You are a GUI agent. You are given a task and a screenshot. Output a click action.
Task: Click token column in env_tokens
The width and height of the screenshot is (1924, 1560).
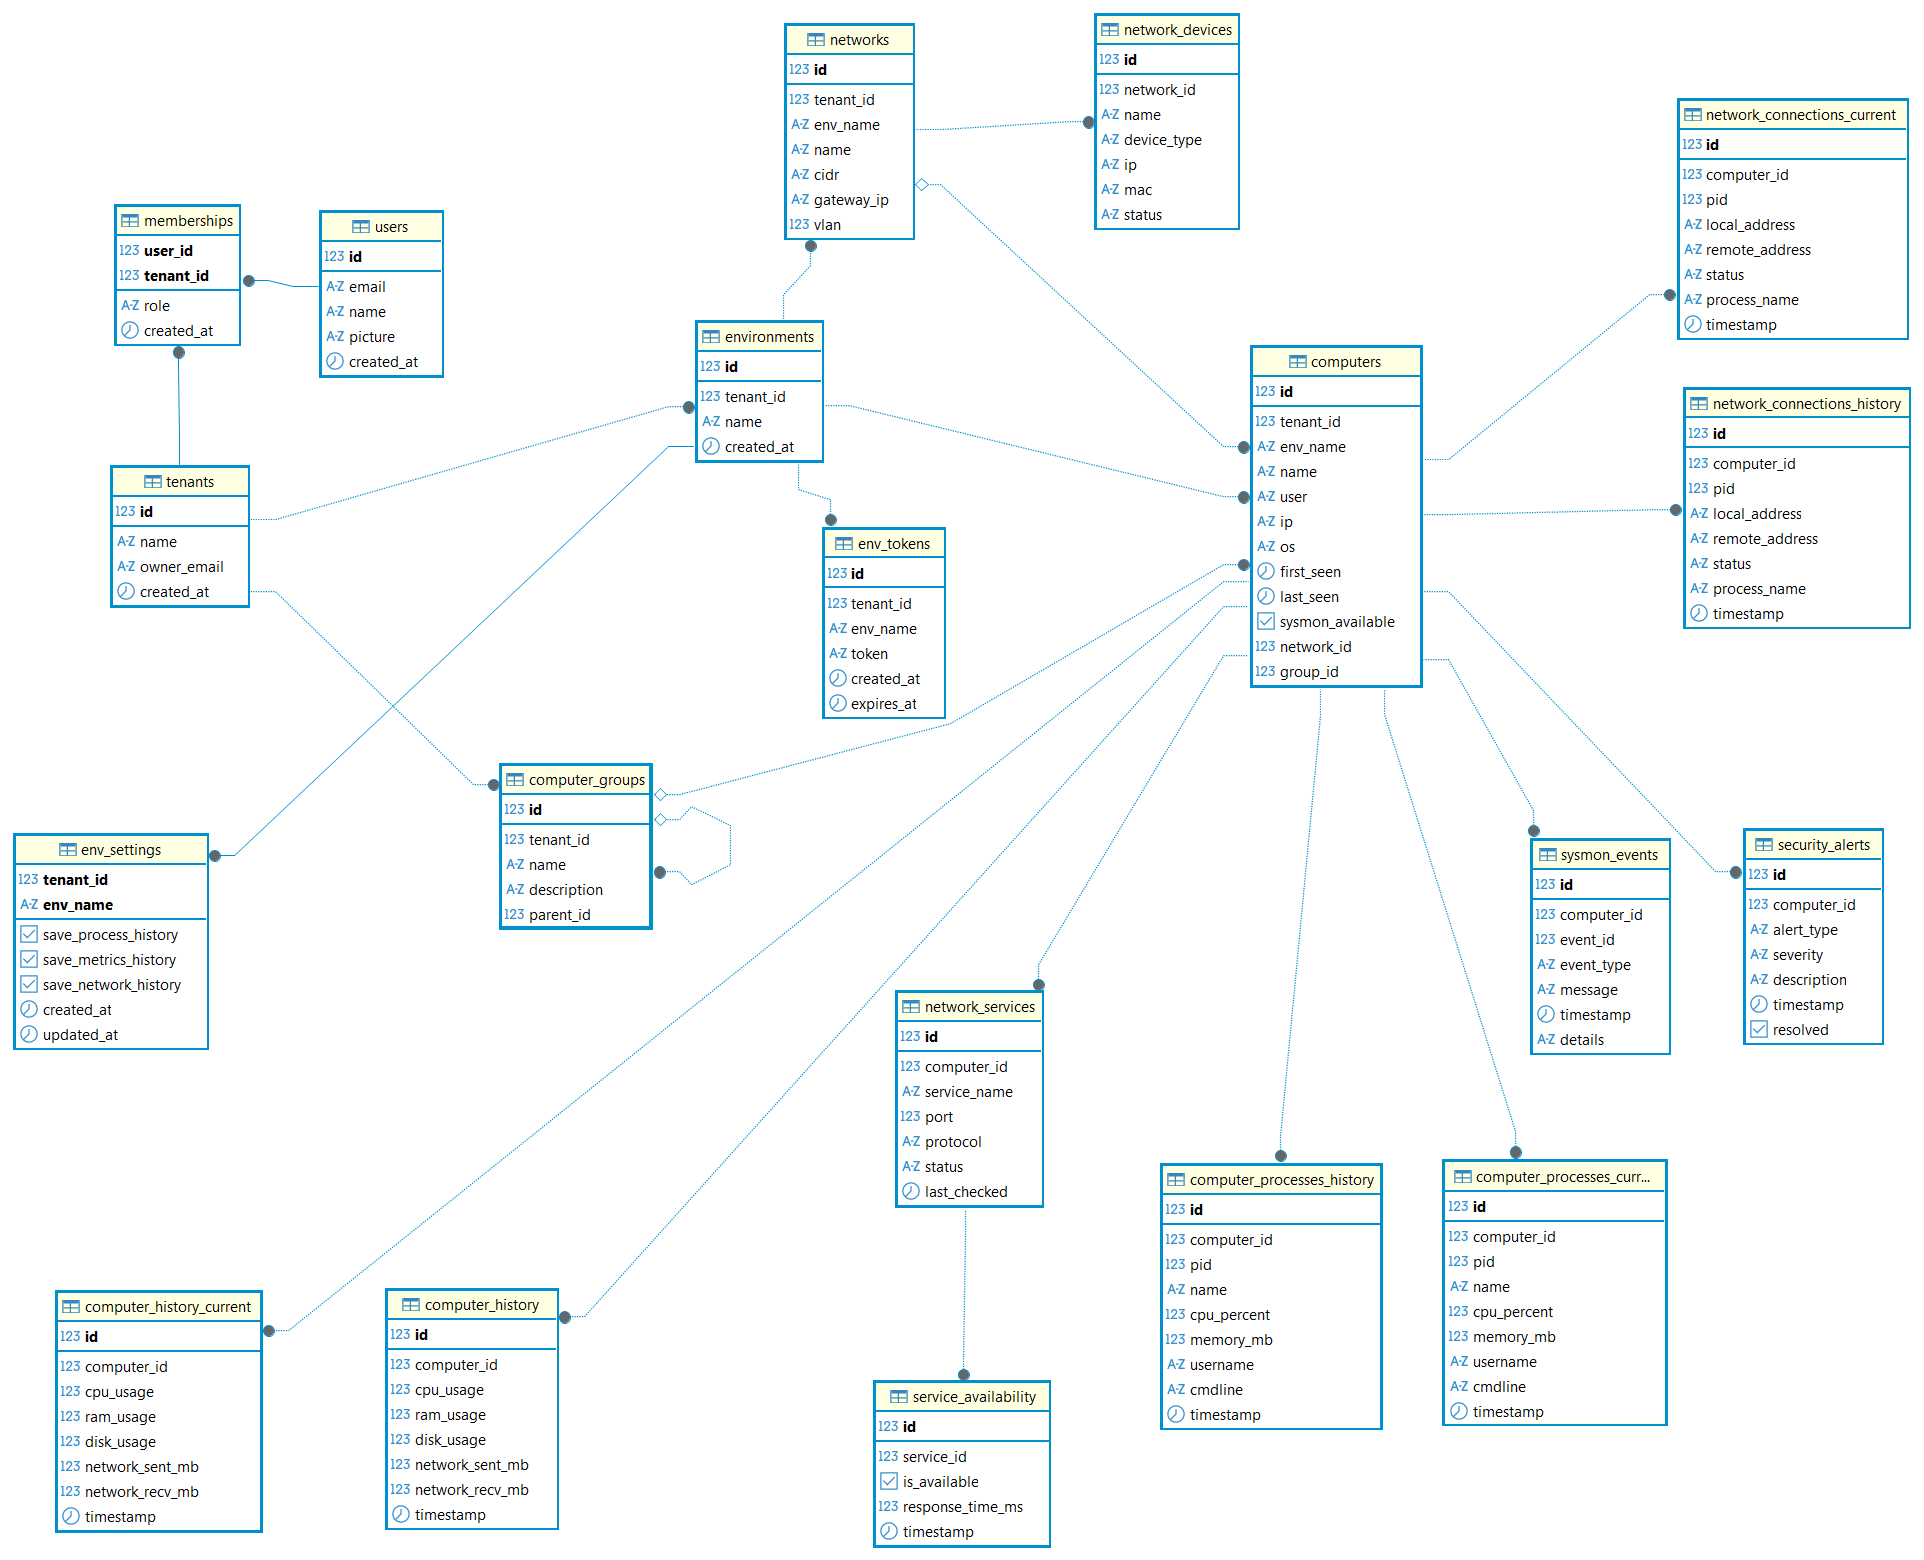pos(869,654)
